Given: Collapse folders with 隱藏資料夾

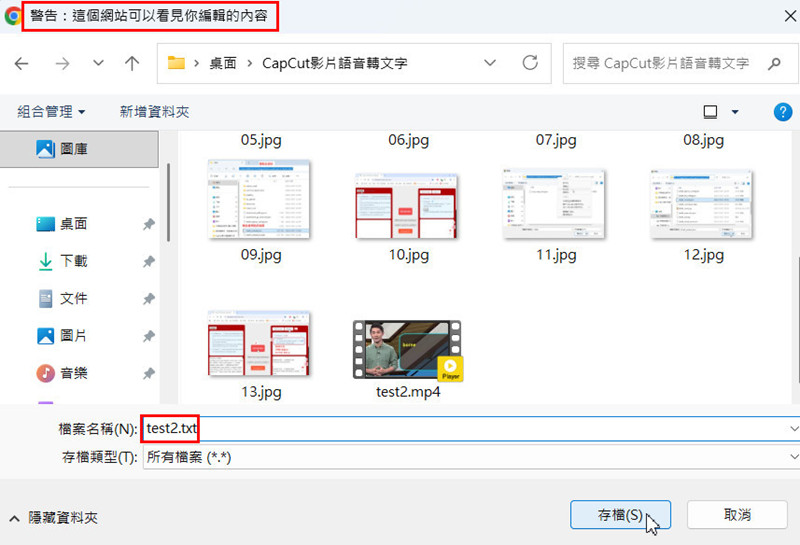Looking at the screenshot, I should tap(54, 518).
